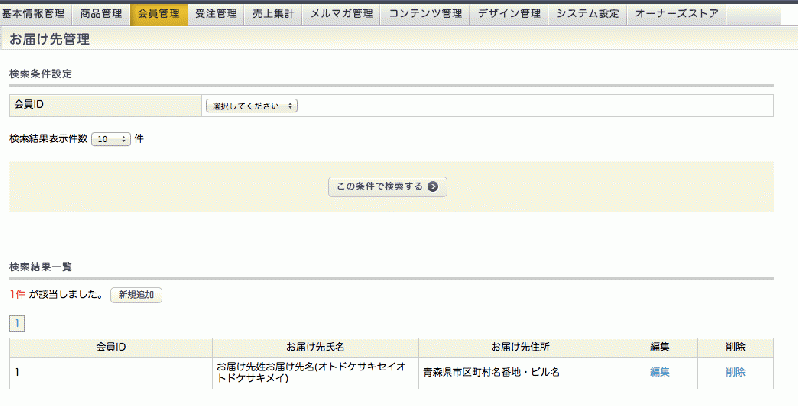Switch to the メルマガ管理 tab
Image resolution: width=798 pixels, height=406 pixels.
(340, 14)
